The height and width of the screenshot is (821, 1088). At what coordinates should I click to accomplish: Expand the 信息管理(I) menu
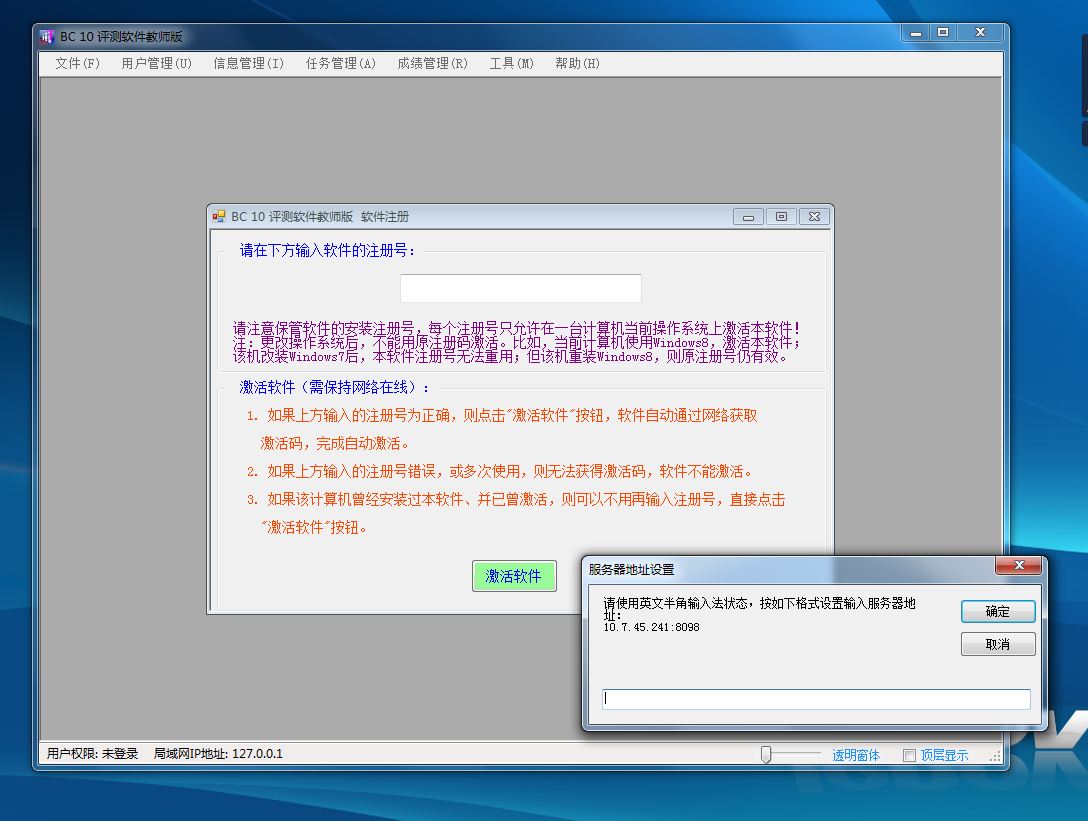[248, 64]
